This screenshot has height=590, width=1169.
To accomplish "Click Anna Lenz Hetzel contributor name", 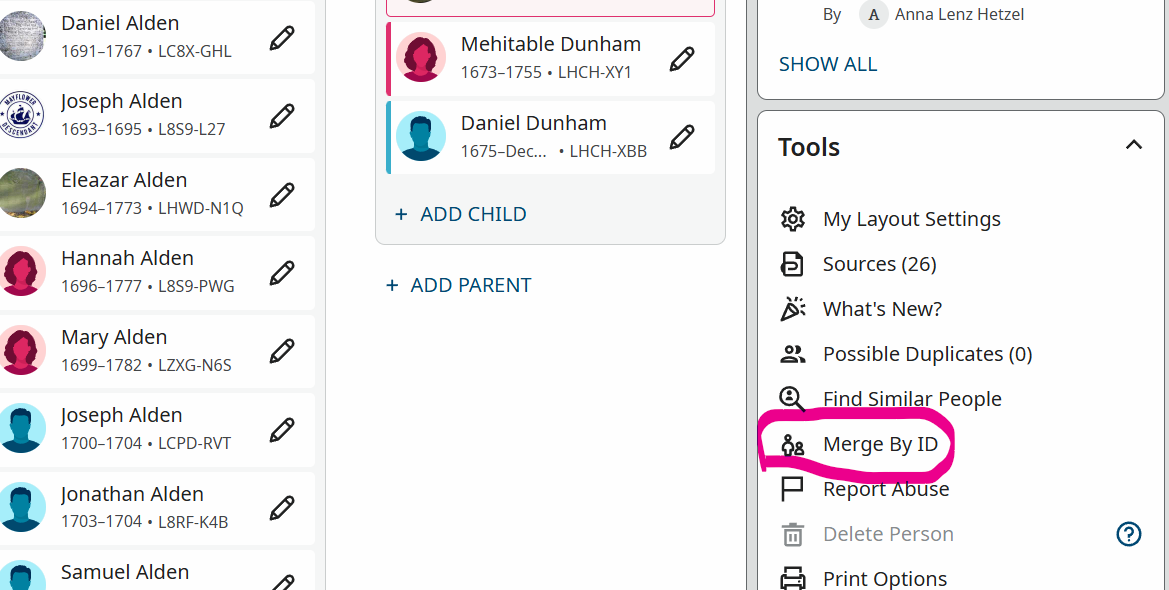I will [959, 14].
